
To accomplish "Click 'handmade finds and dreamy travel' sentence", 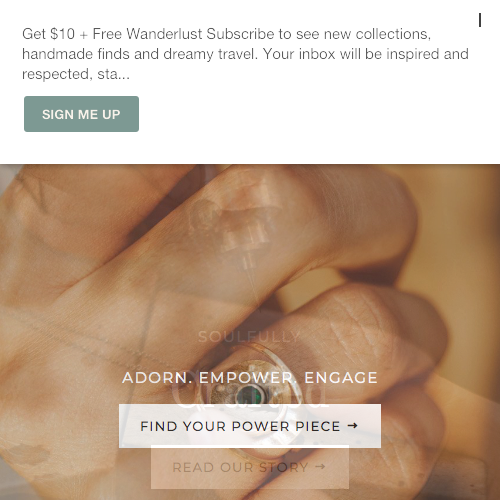I will click(140, 54).
